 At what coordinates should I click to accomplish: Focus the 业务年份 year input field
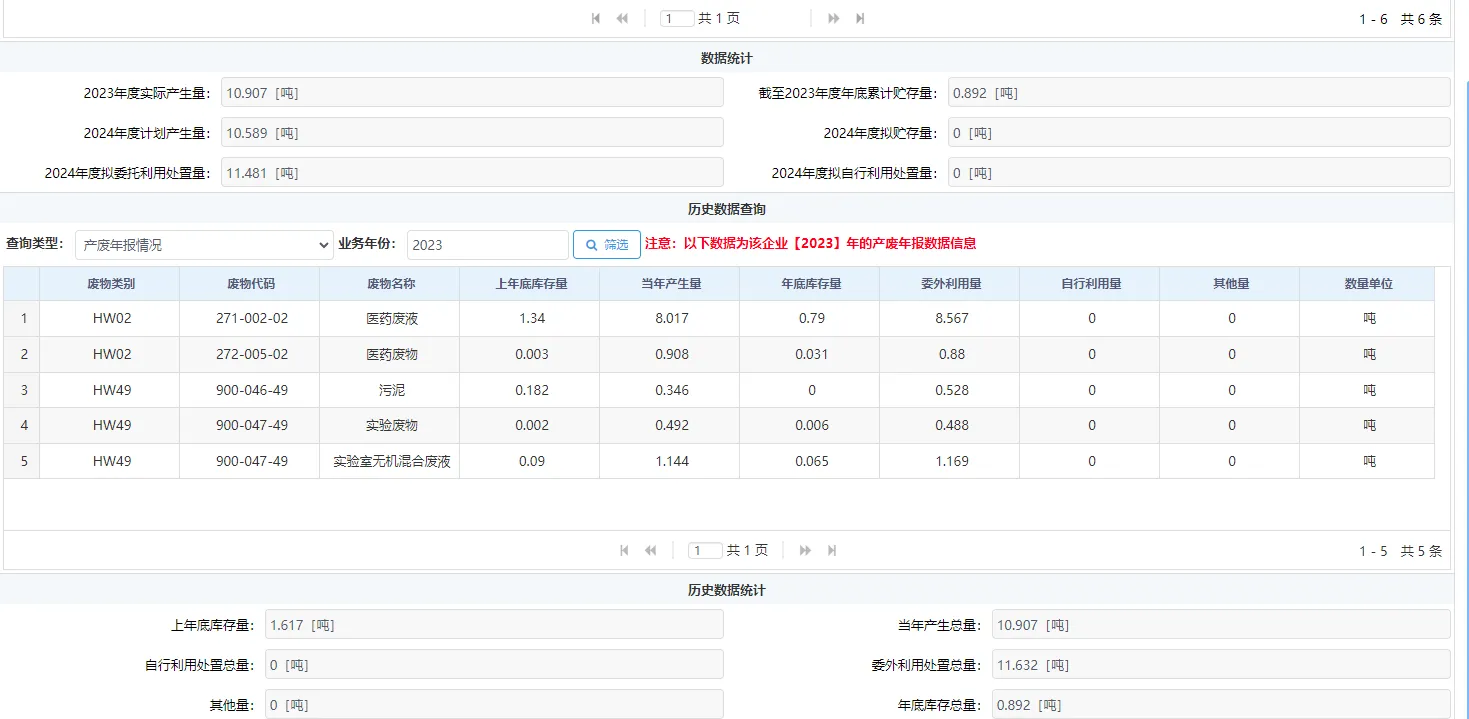tap(487, 244)
